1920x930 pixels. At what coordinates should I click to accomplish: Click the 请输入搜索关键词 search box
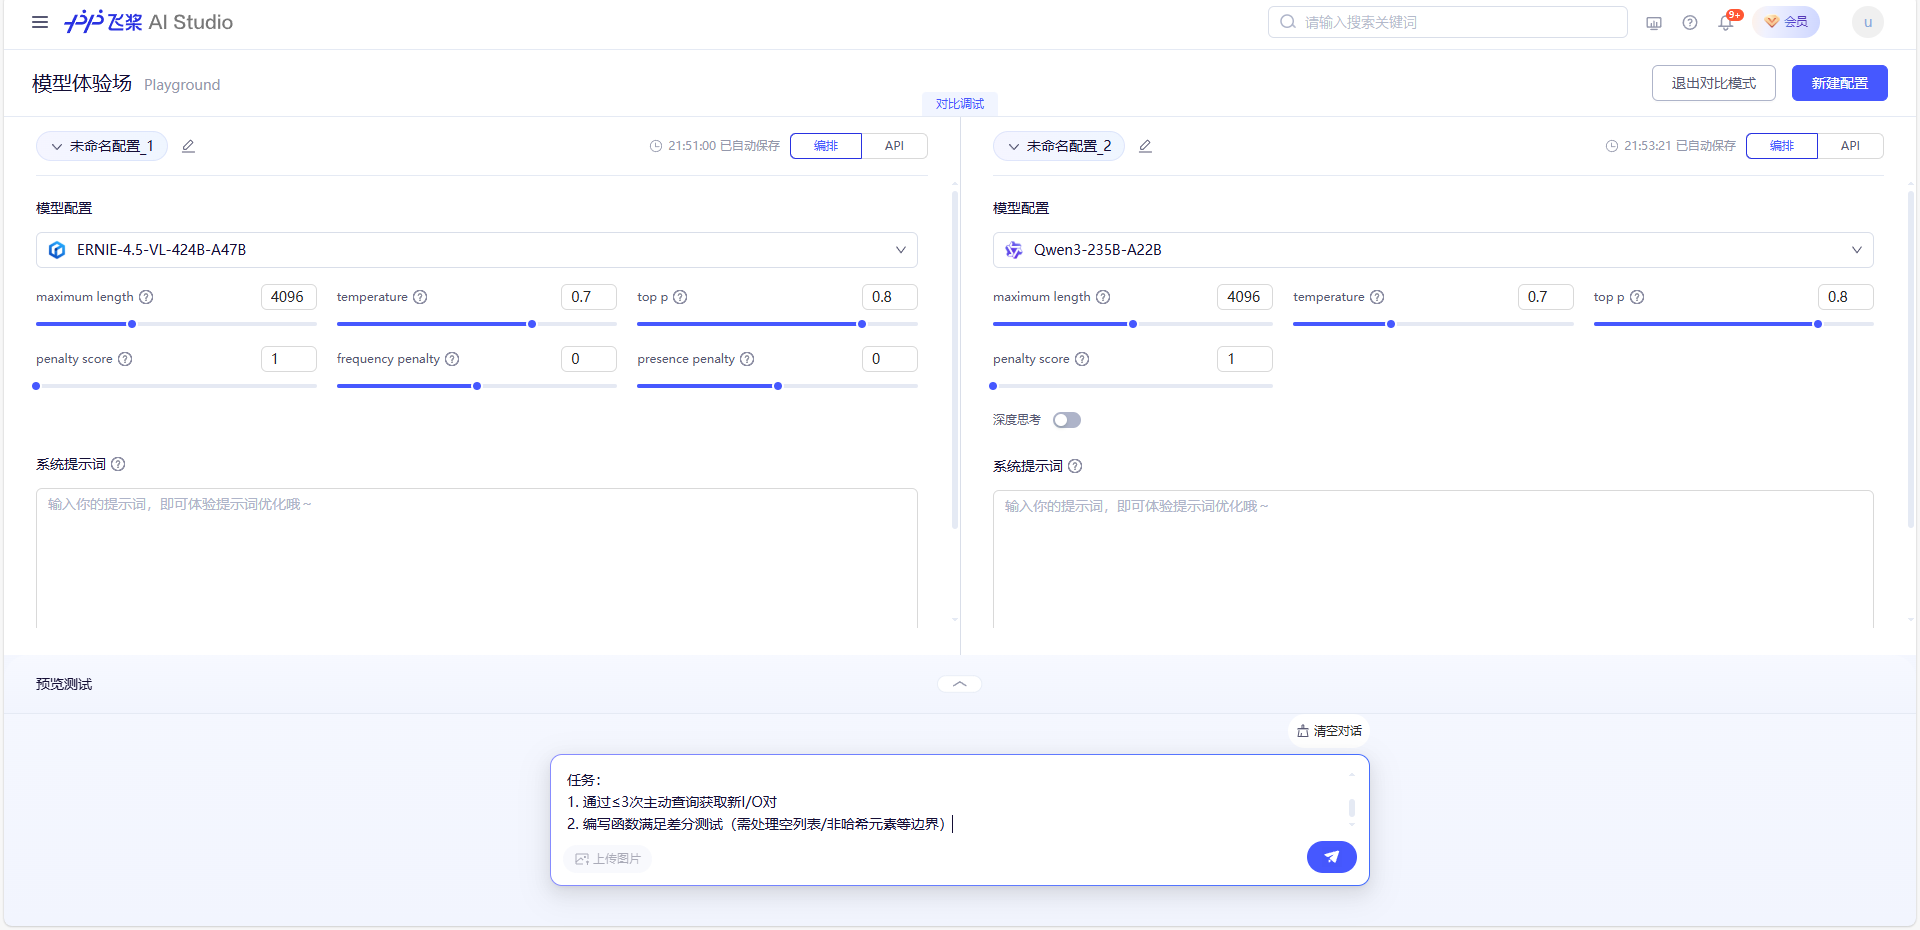tap(1446, 21)
